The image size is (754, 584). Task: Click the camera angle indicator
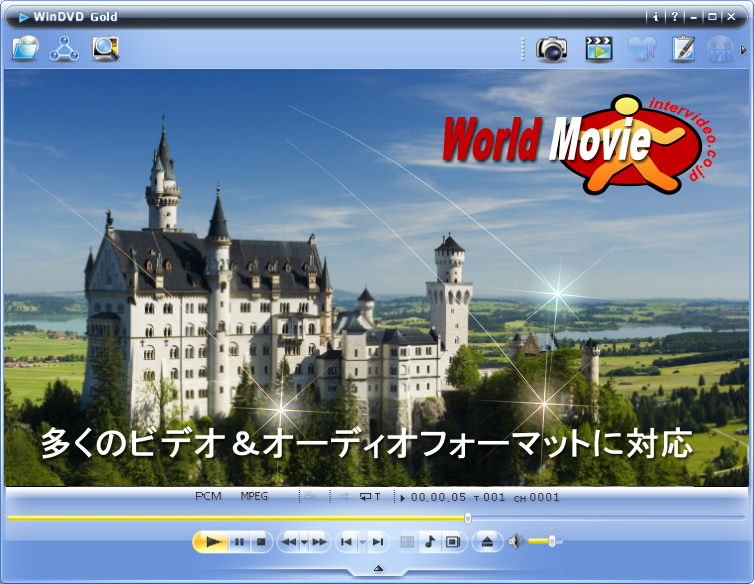click(310, 496)
